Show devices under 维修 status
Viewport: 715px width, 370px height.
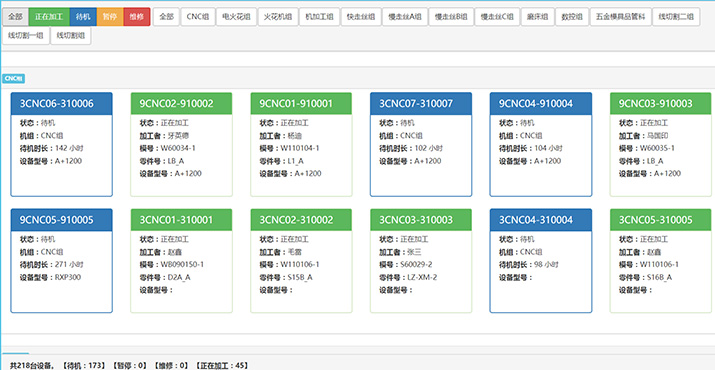click(136, 17)
